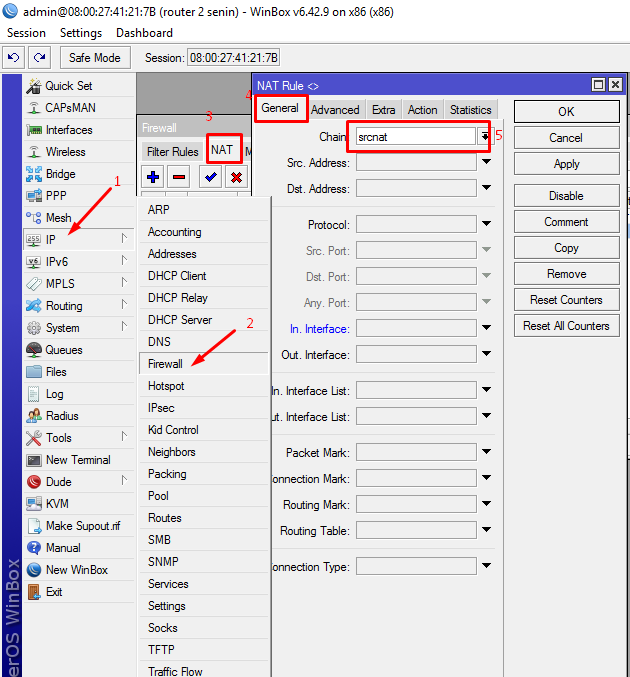Click the Comment button
Image resolution: width=630 pixels, height=677 pixels.
tap(567, 222)
